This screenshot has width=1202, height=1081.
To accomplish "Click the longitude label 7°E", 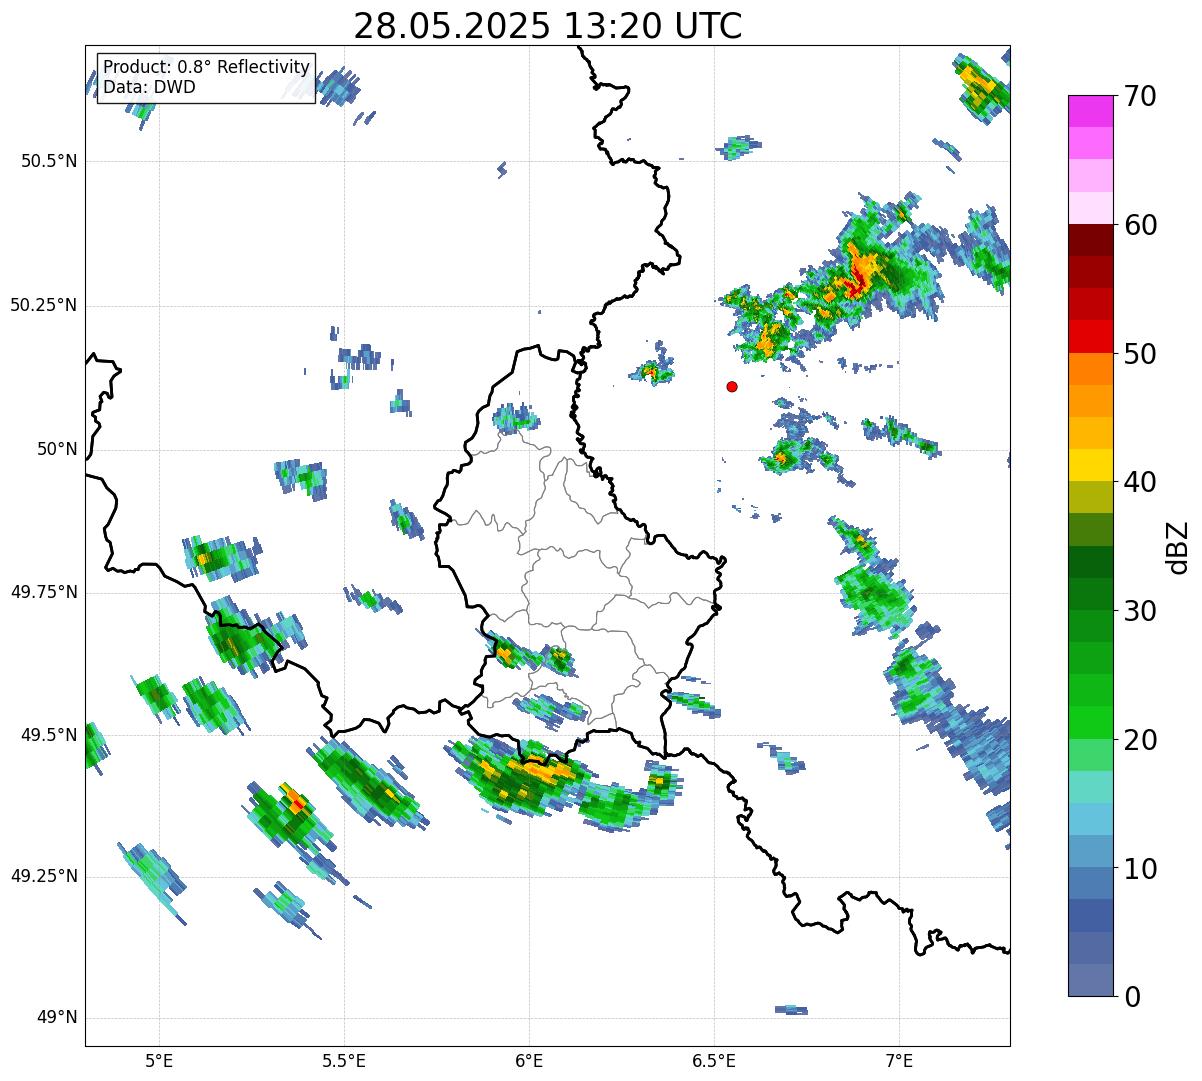I will (899, 1061).
